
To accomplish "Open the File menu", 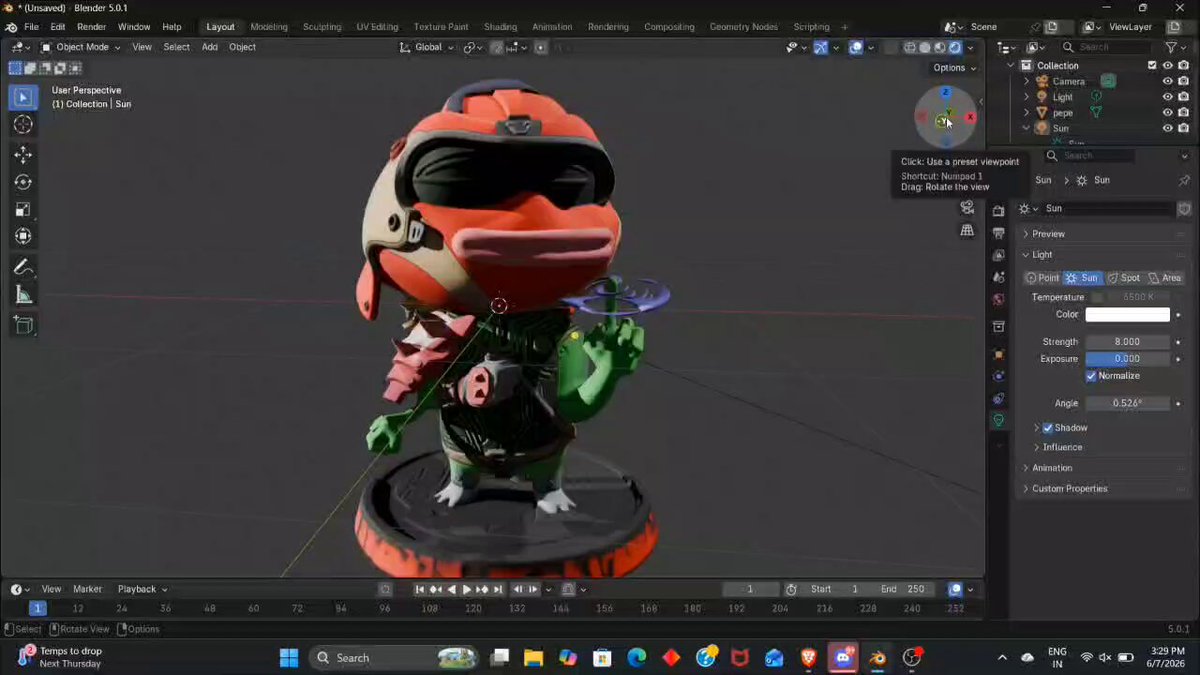I will click(31, 27).
